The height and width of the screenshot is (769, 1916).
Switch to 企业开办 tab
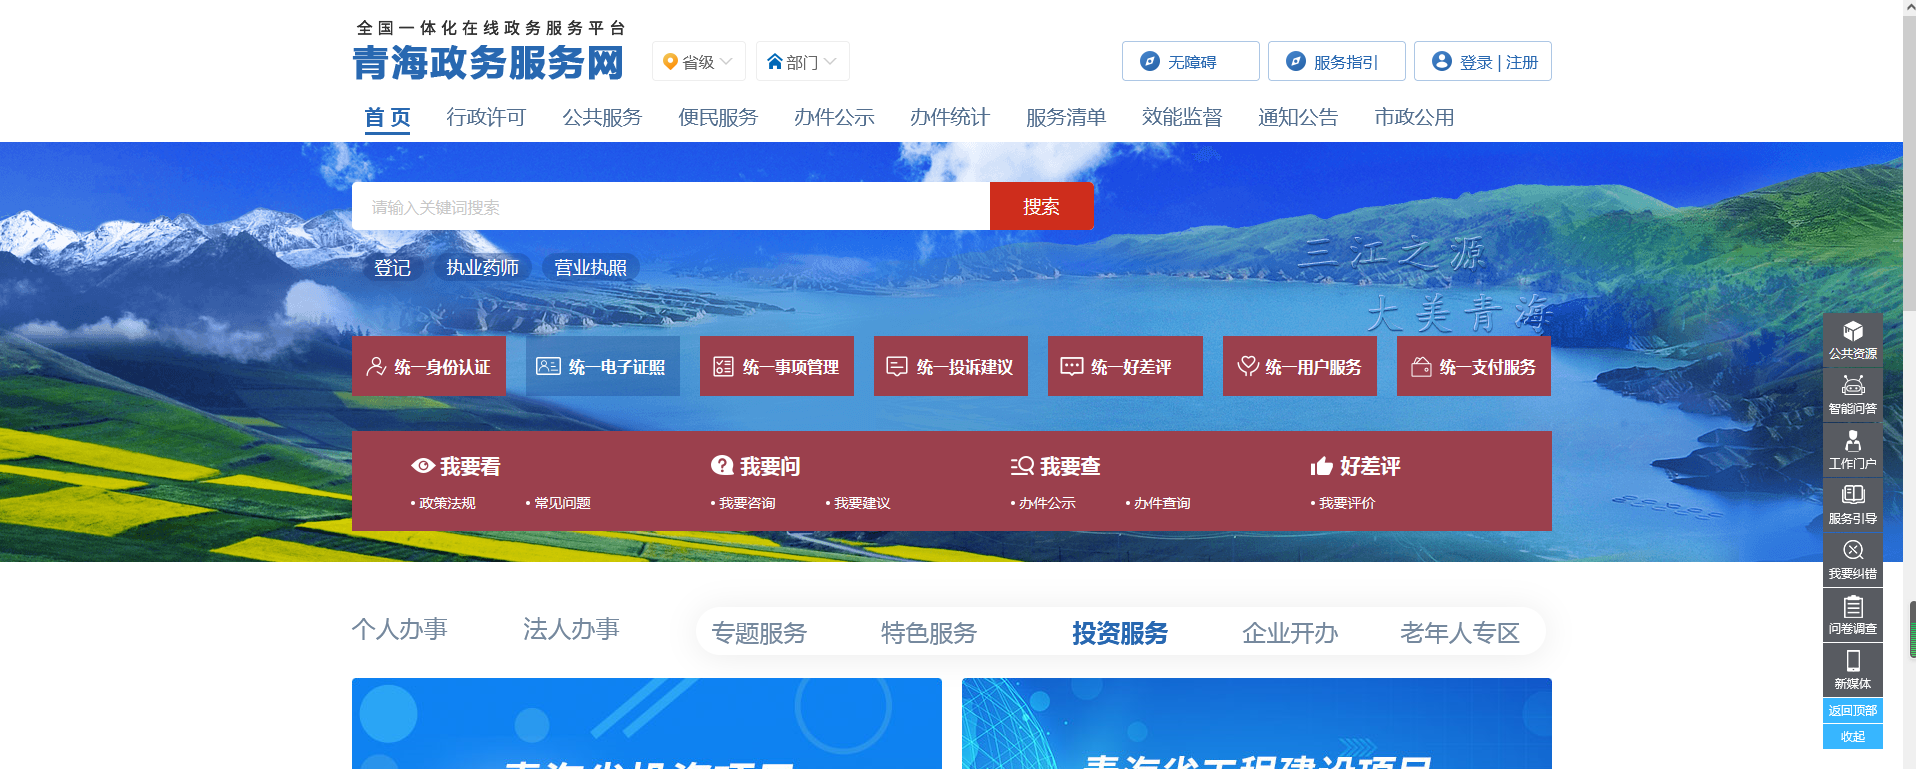1290,633
